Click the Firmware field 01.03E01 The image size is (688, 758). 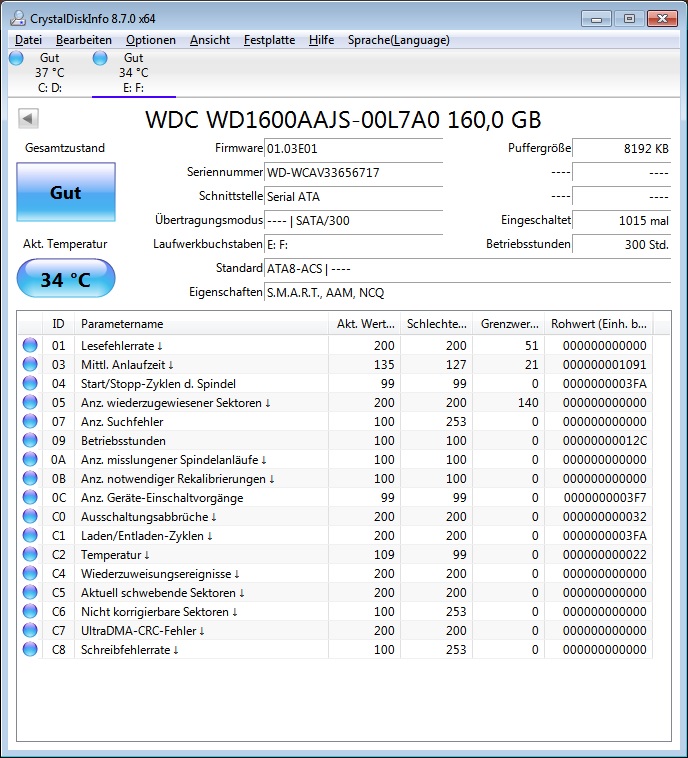353,148
